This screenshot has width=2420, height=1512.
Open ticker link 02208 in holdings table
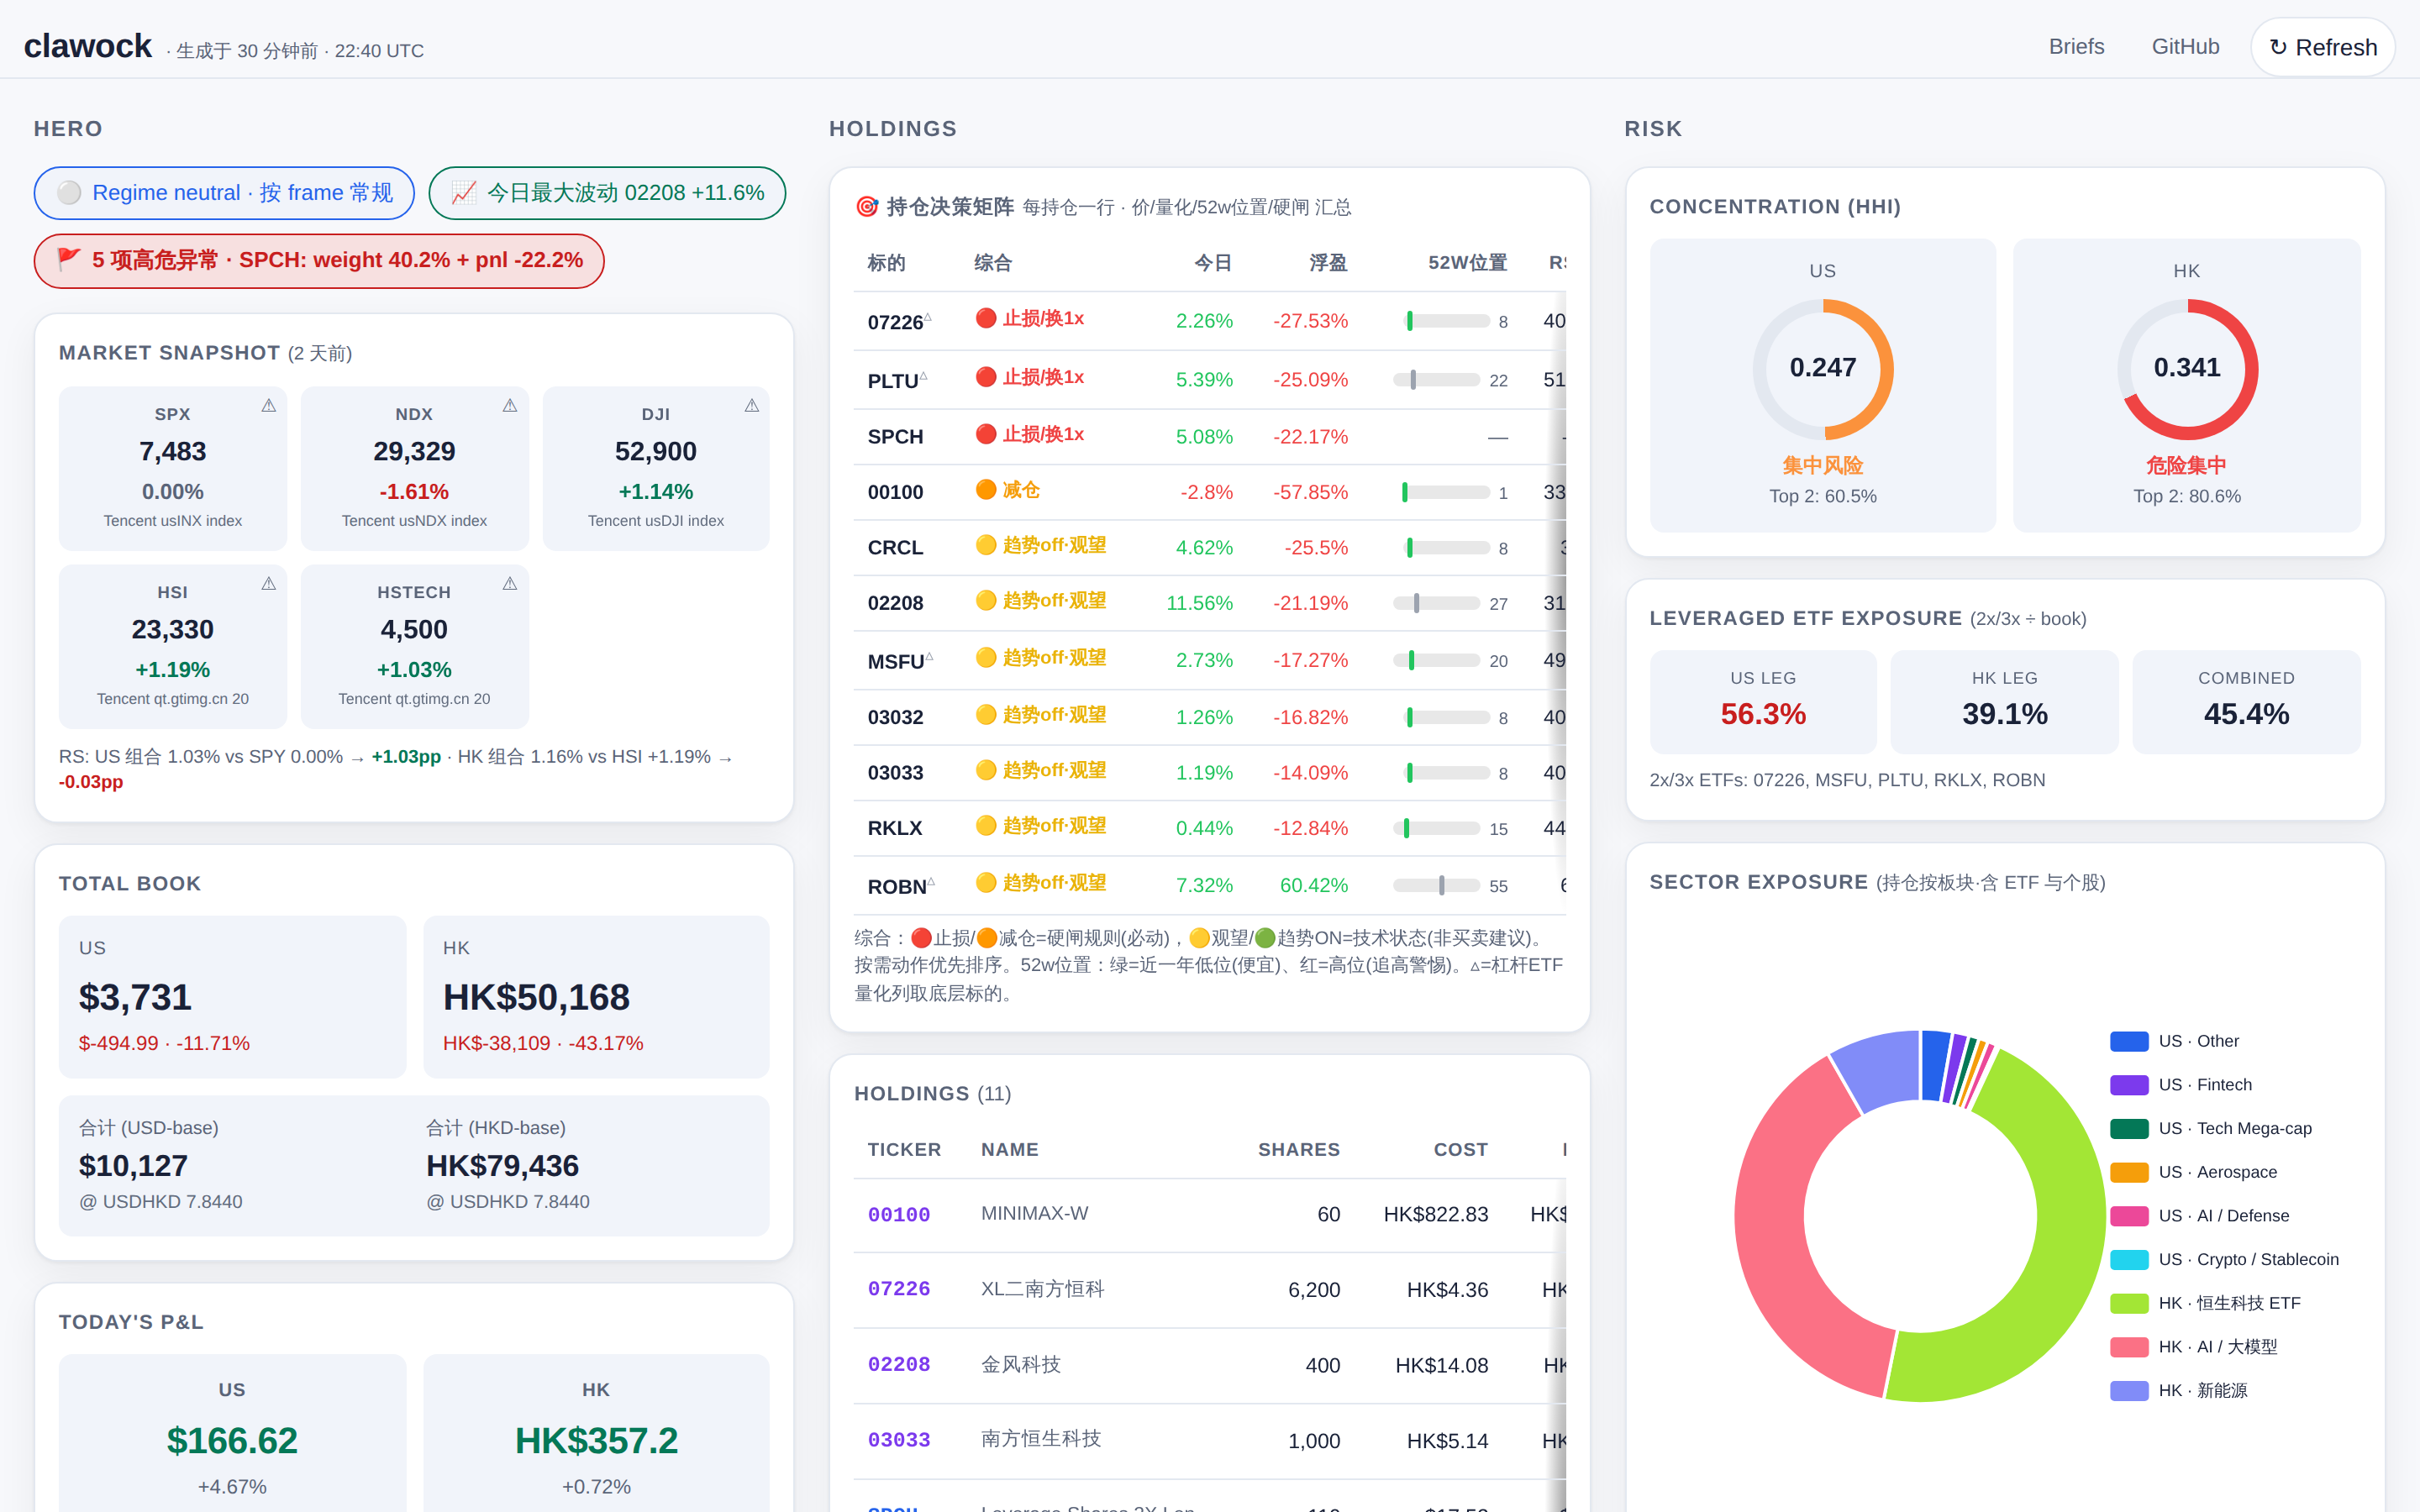coord(899,1365)
